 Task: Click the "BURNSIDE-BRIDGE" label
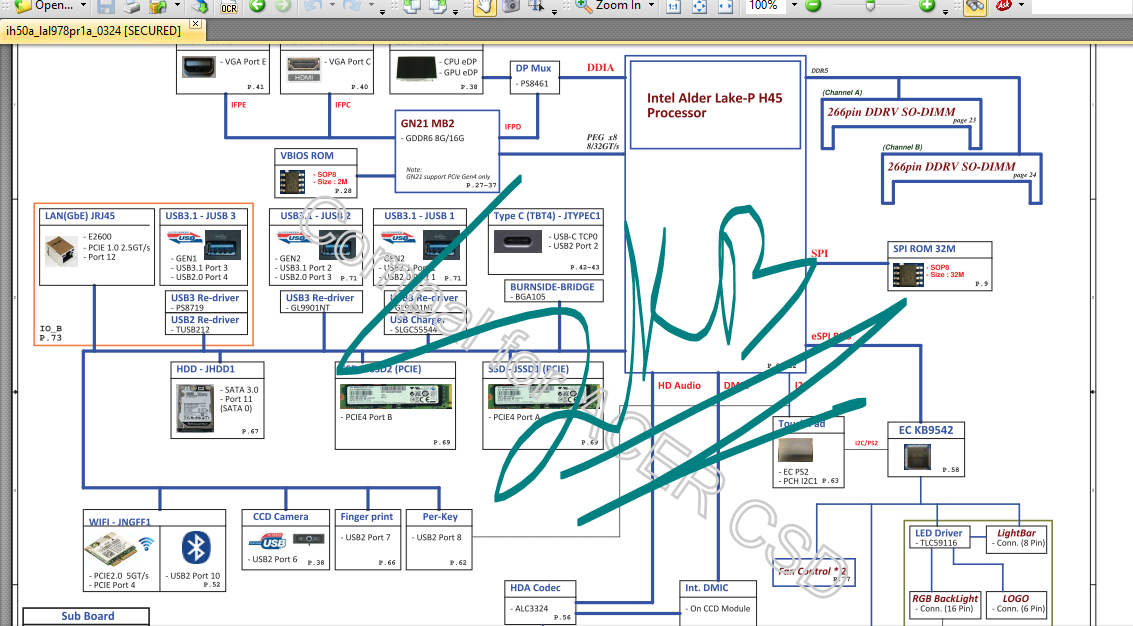[x=552, y=287]
